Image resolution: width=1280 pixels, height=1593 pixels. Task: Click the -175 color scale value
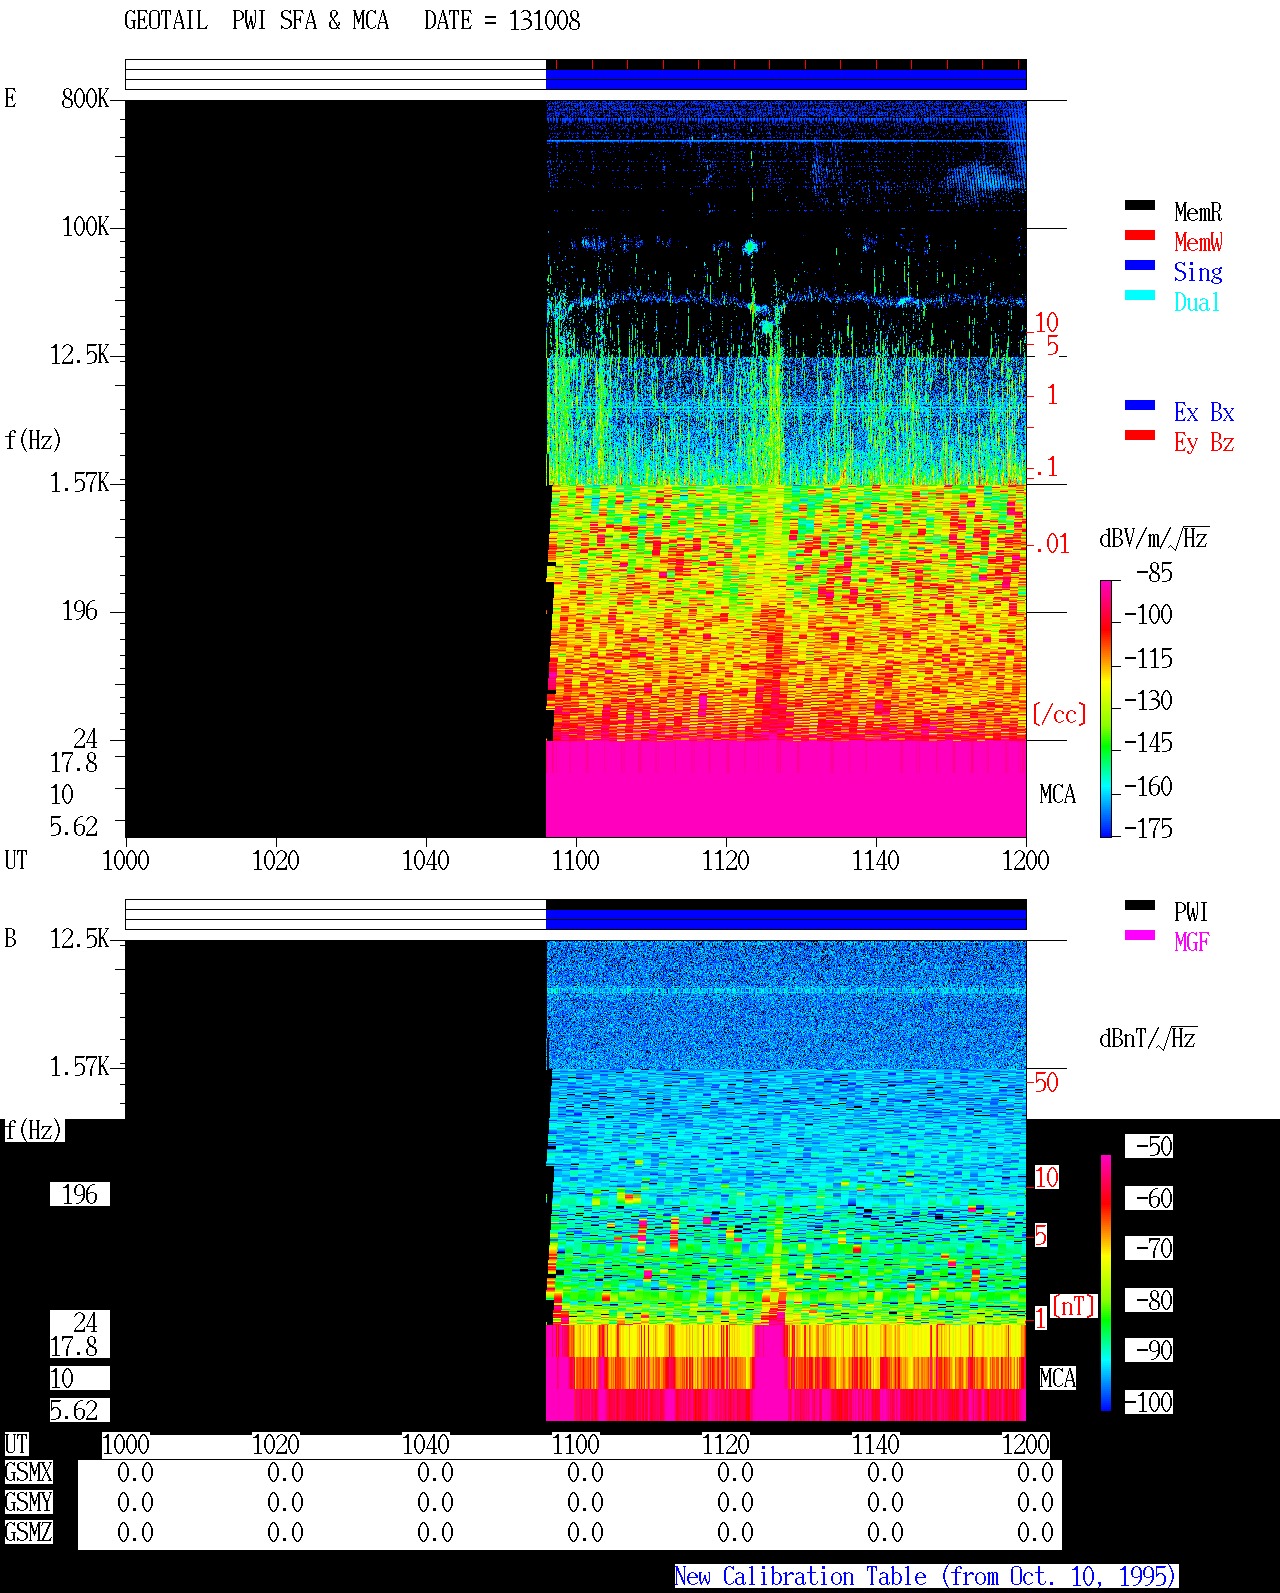(1148, 828)
